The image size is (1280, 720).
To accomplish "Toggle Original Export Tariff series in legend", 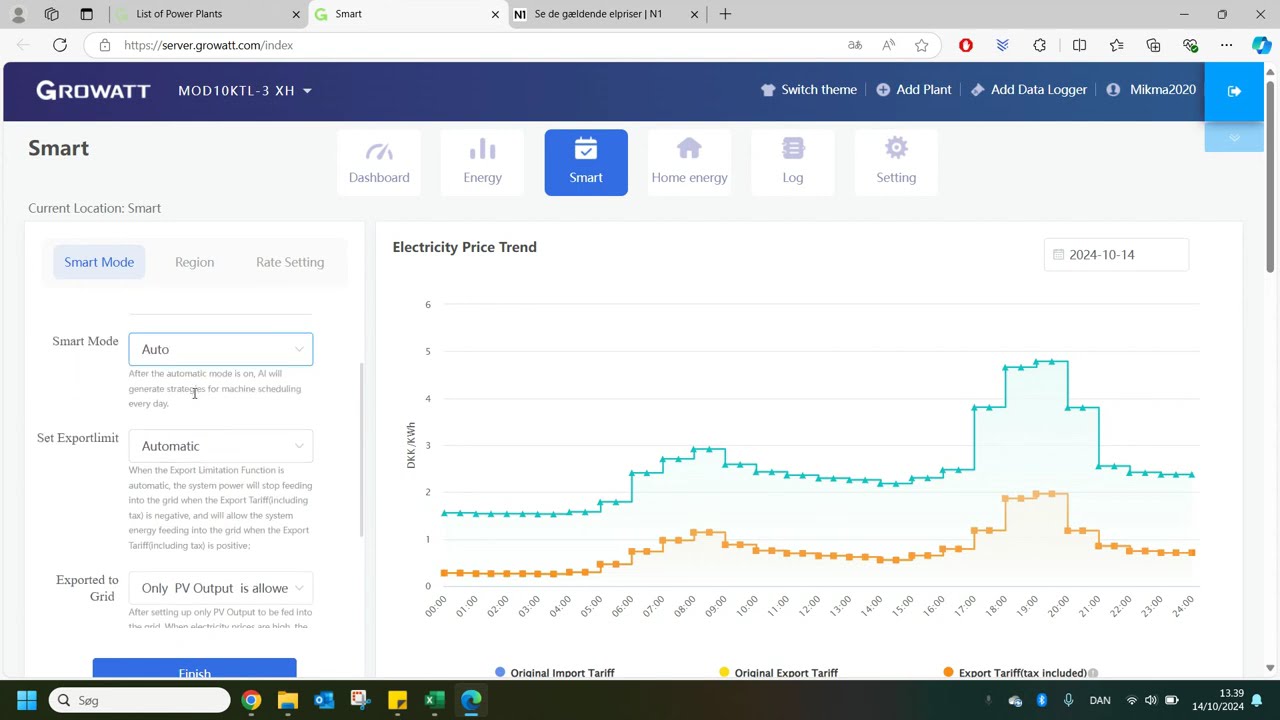I will (x=779, y=673).
